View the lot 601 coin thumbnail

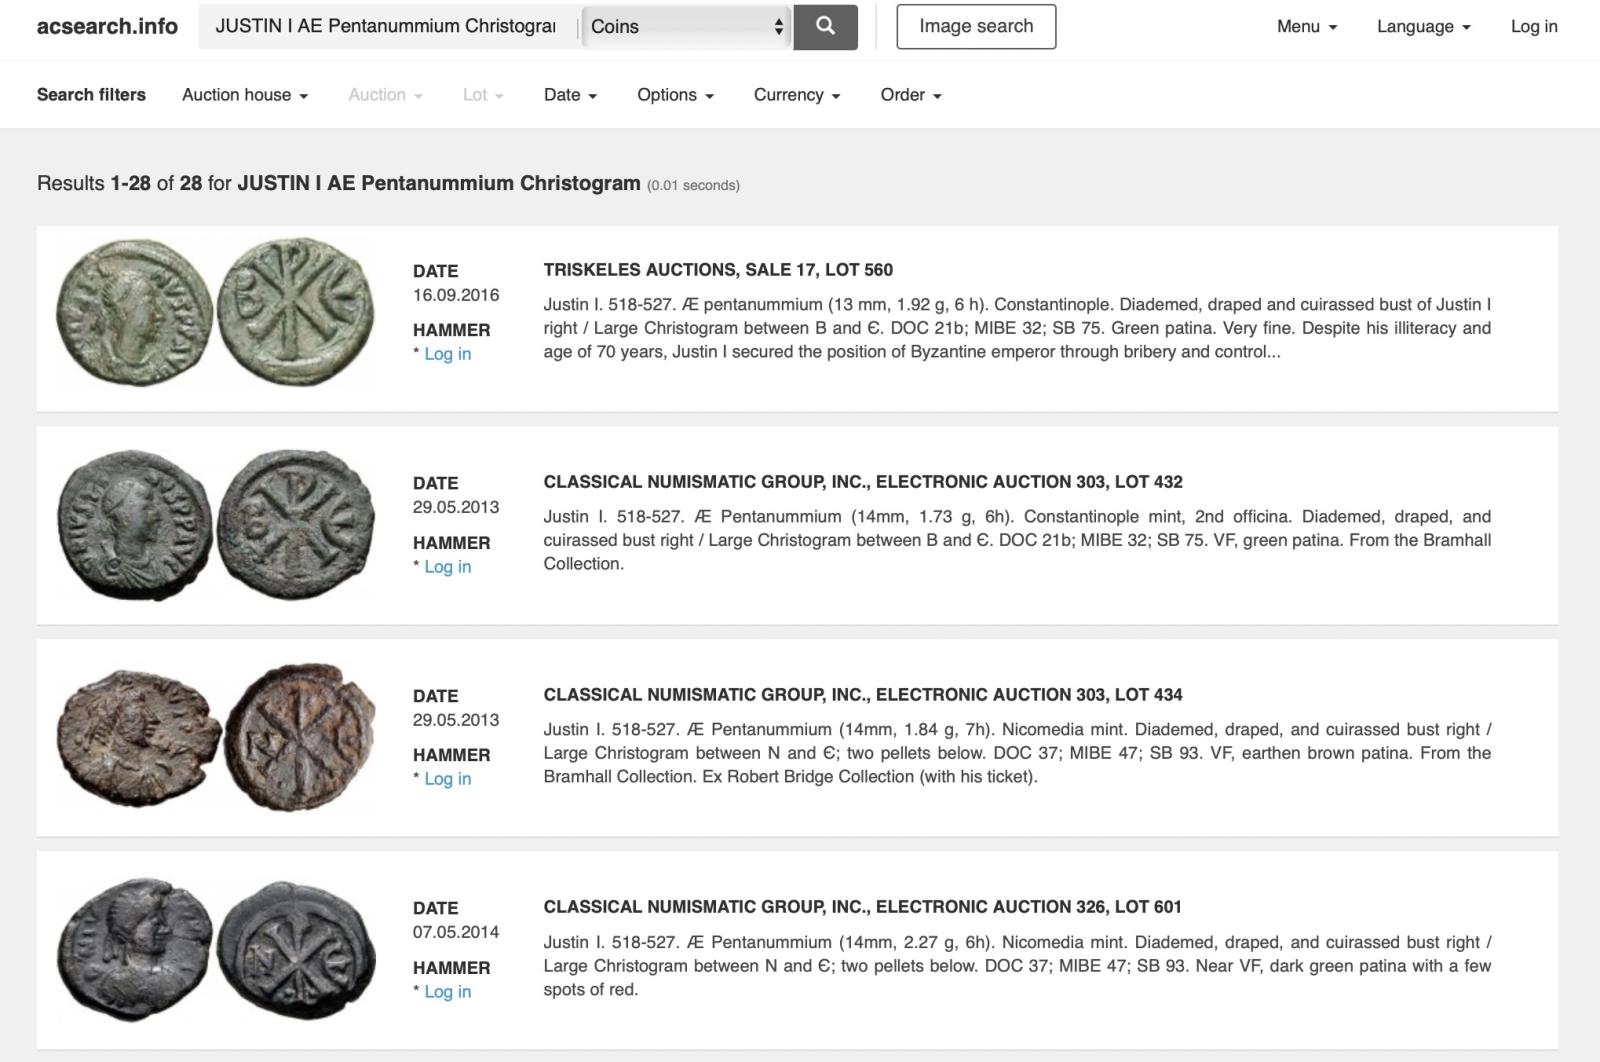point(215,950)
